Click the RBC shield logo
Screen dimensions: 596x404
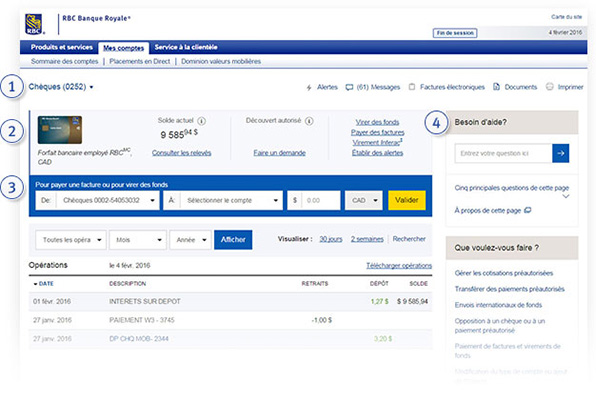click(33, 24)
